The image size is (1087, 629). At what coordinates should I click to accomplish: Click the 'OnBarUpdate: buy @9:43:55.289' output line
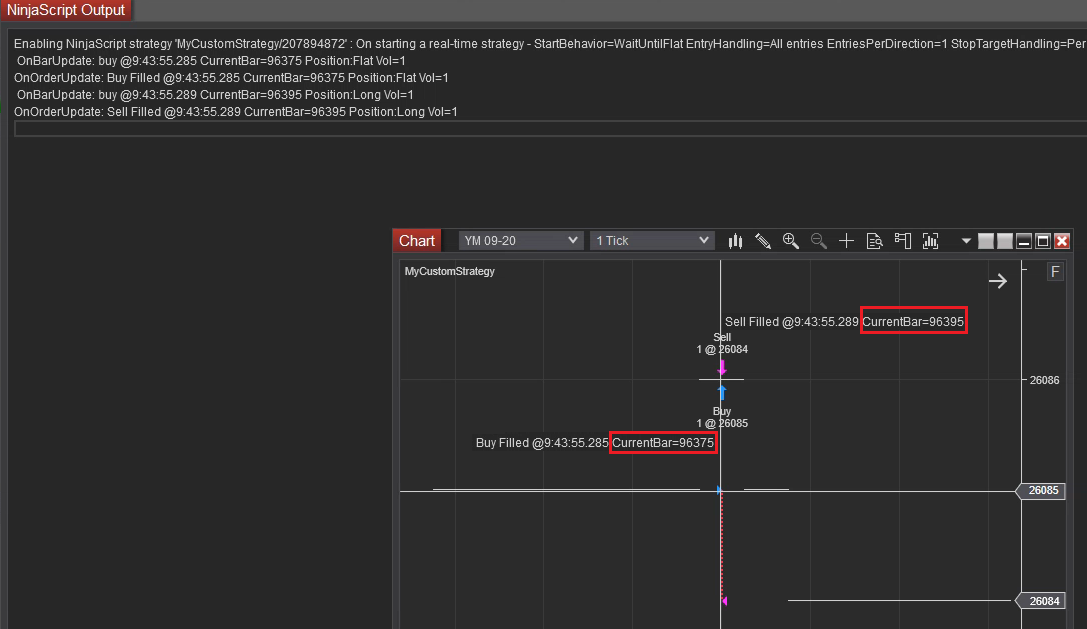point(215,95)
